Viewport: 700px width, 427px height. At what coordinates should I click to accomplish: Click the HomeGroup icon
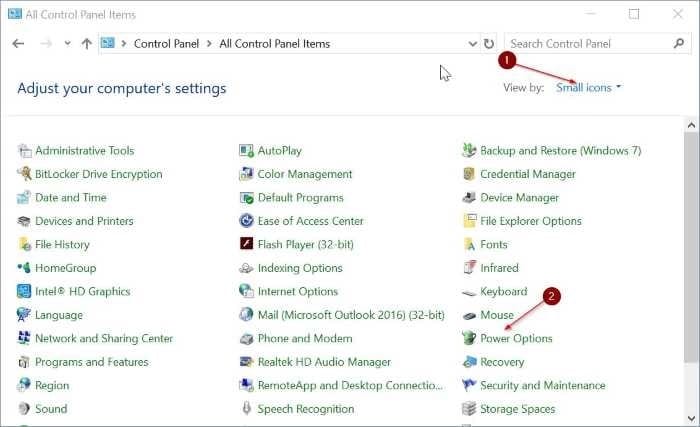coord(24,268)
